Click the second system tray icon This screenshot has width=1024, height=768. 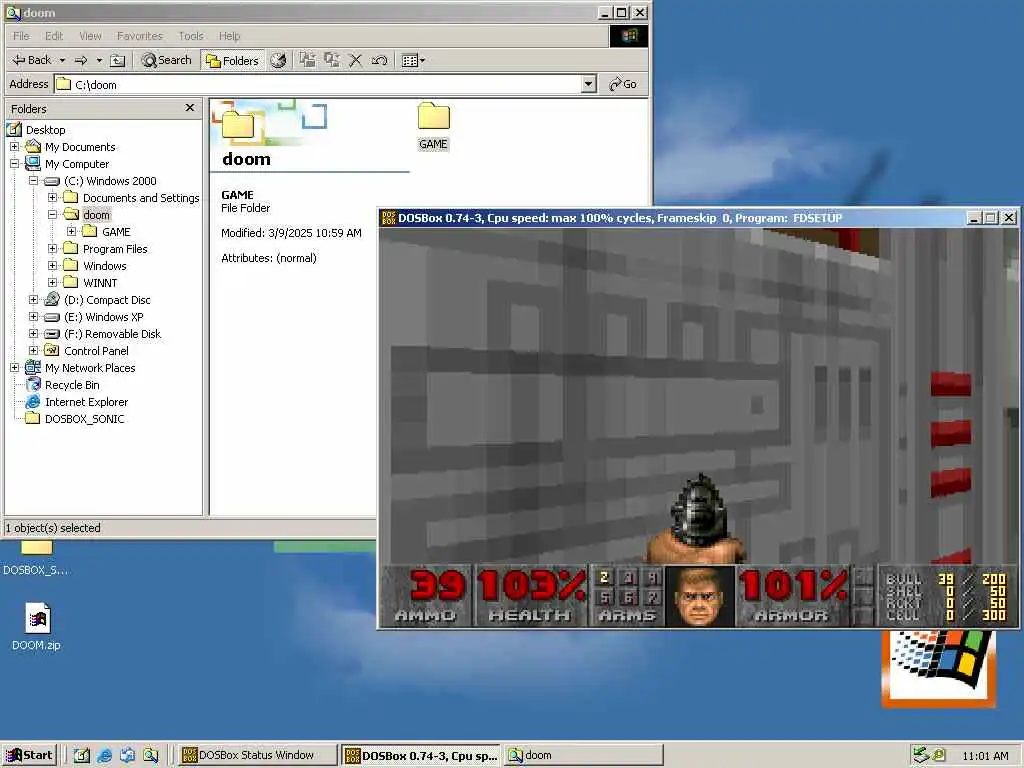coord(938,755)
